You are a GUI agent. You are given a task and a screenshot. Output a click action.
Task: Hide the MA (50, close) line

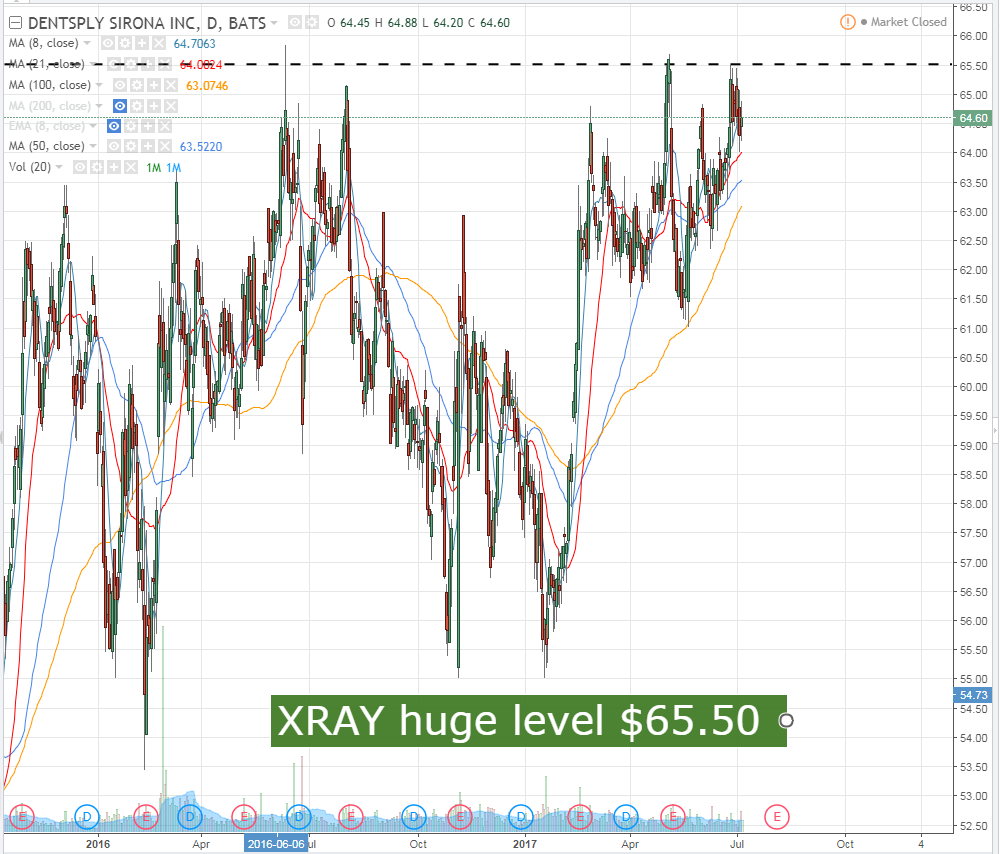point(114,146)
